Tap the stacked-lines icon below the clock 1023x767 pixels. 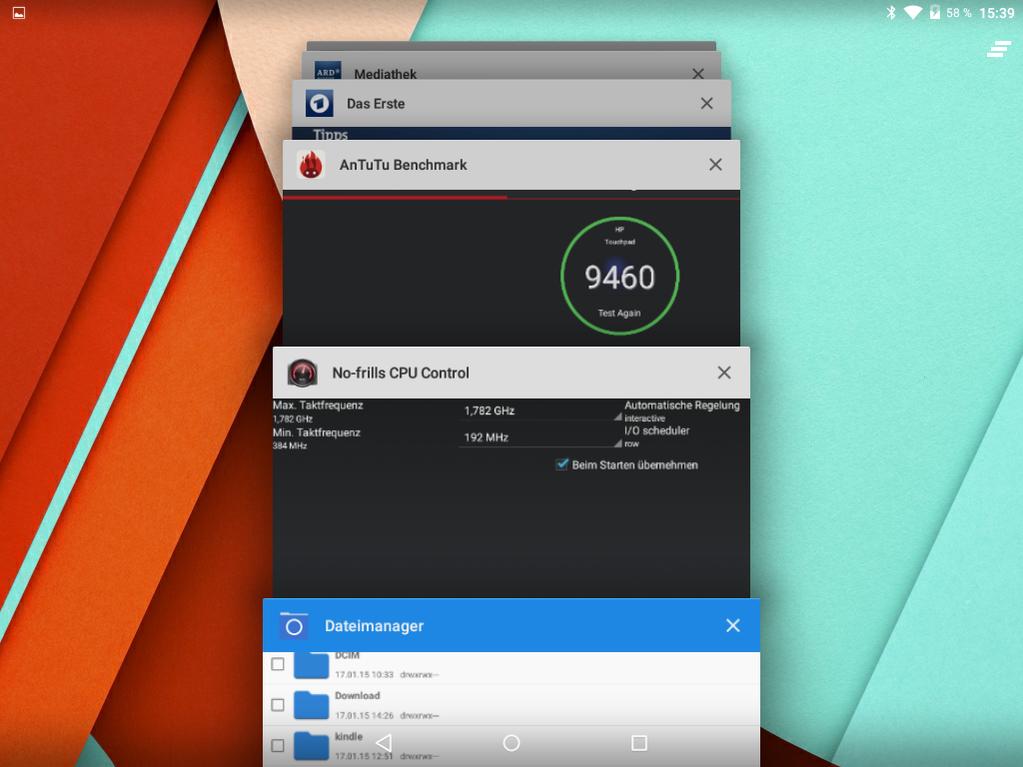[x=998, y=49]
